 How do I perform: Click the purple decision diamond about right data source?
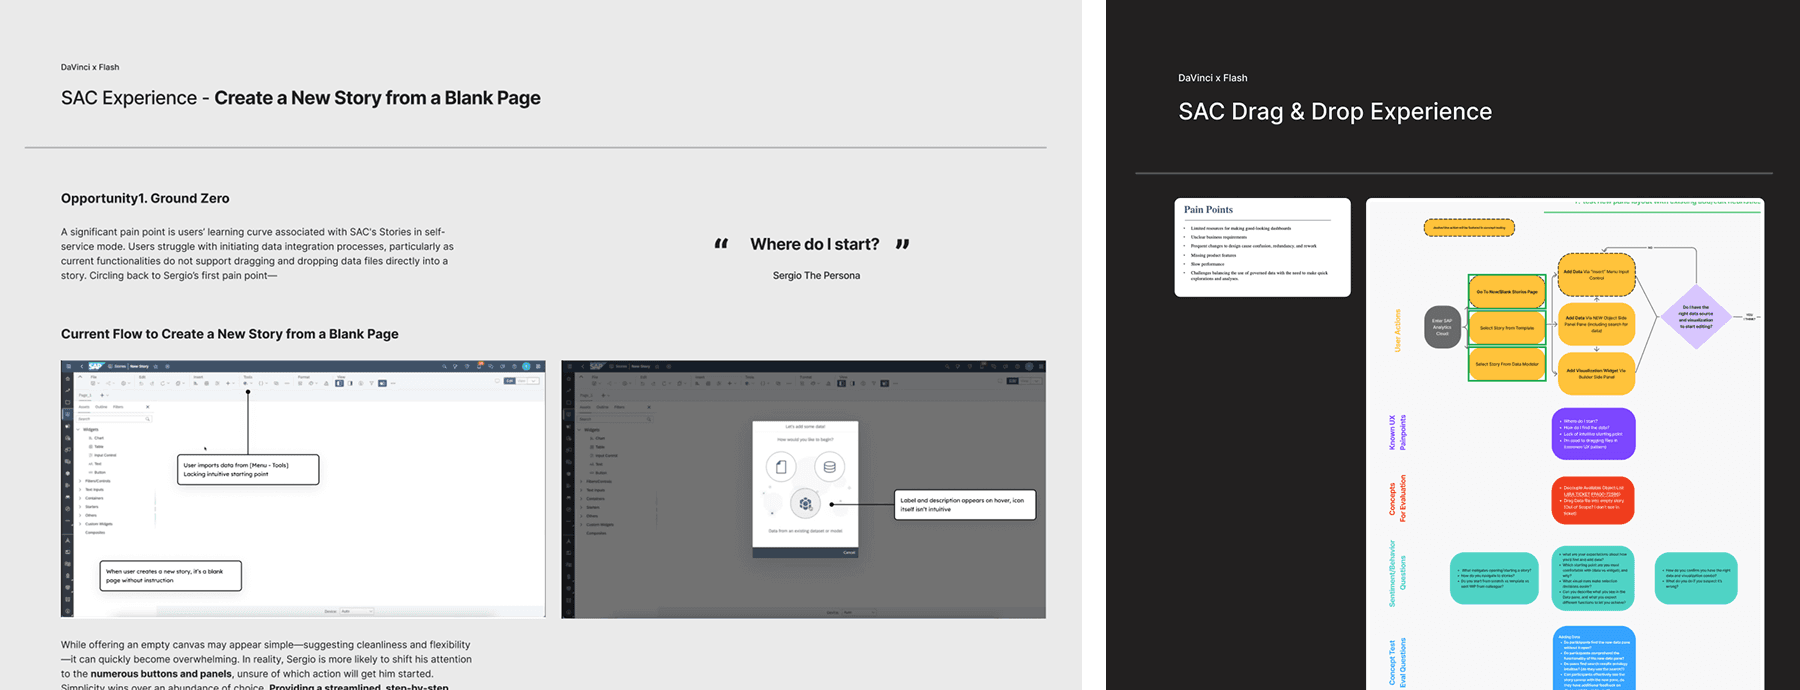click(x=1696, y=317)
